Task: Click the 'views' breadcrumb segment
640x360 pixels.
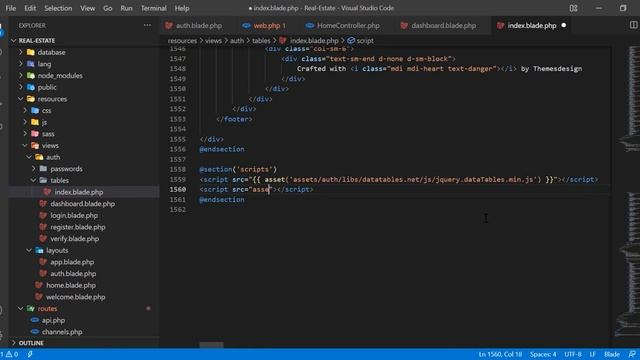Action: [213, 40]
